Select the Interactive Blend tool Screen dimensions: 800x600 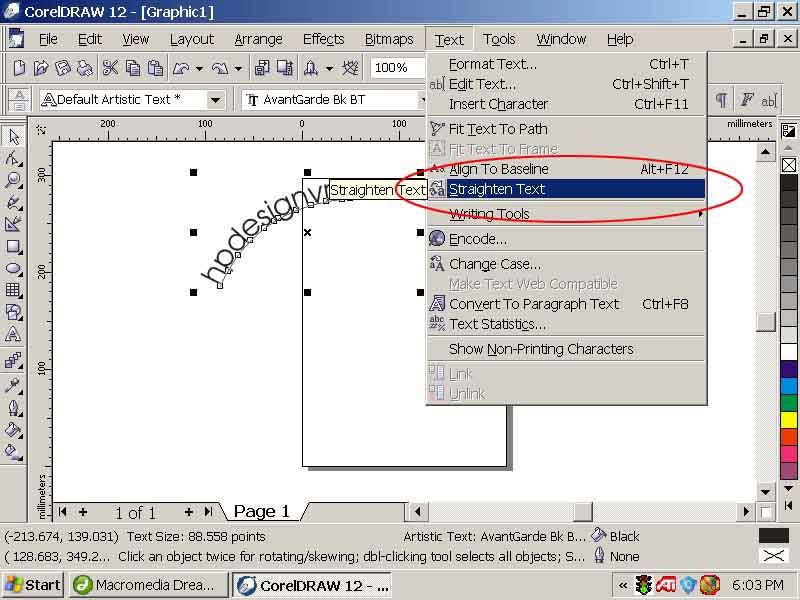(13, 361)
